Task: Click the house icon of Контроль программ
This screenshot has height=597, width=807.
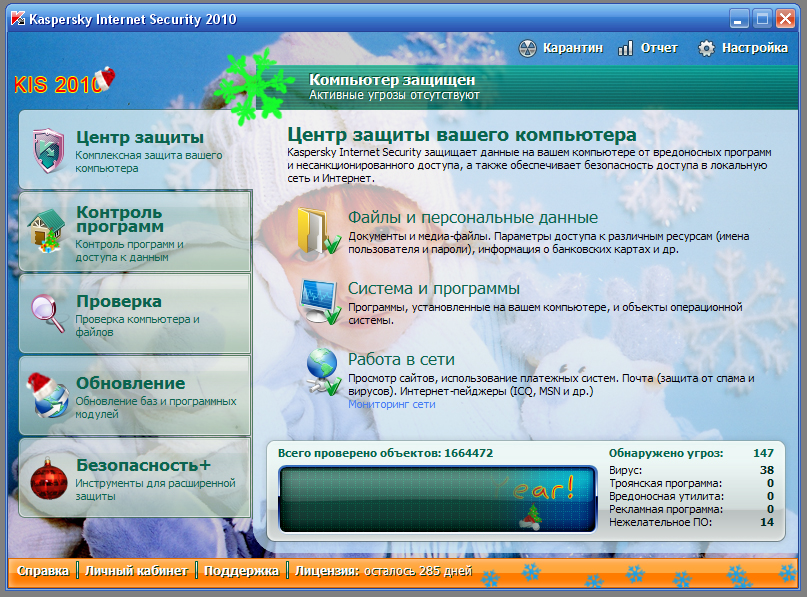Action: click(47, 230)
